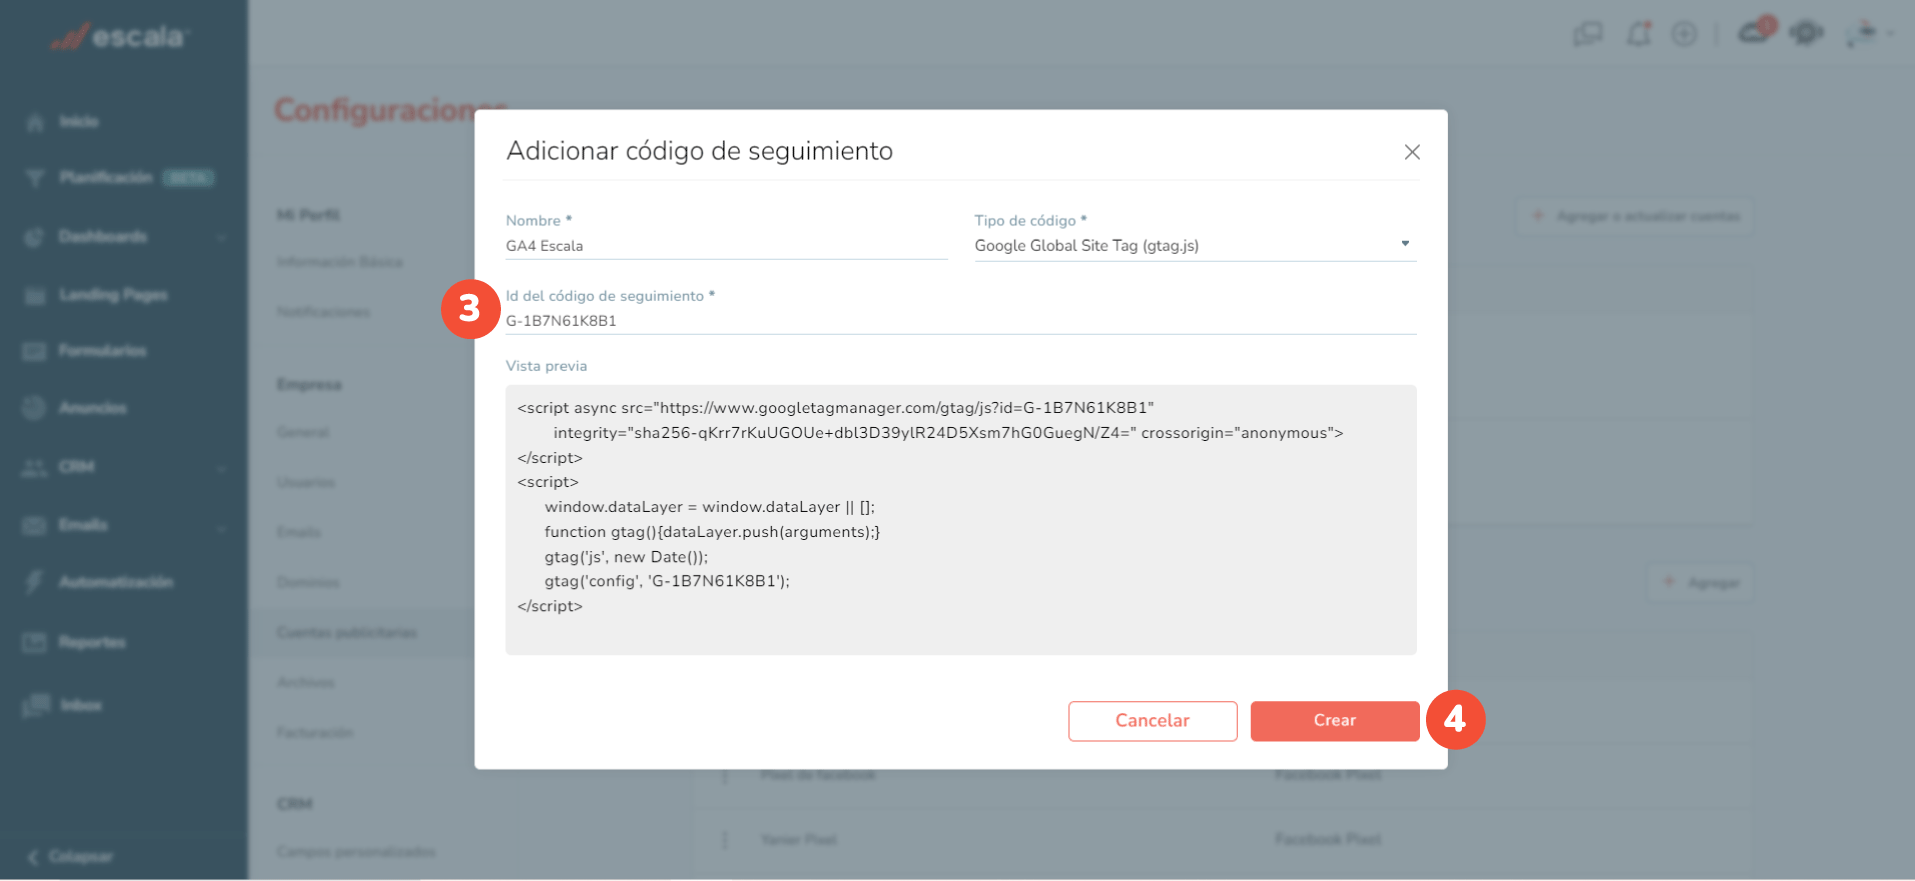
Task: Select Dominios under Empresa
Action: (x=309, y=582)
